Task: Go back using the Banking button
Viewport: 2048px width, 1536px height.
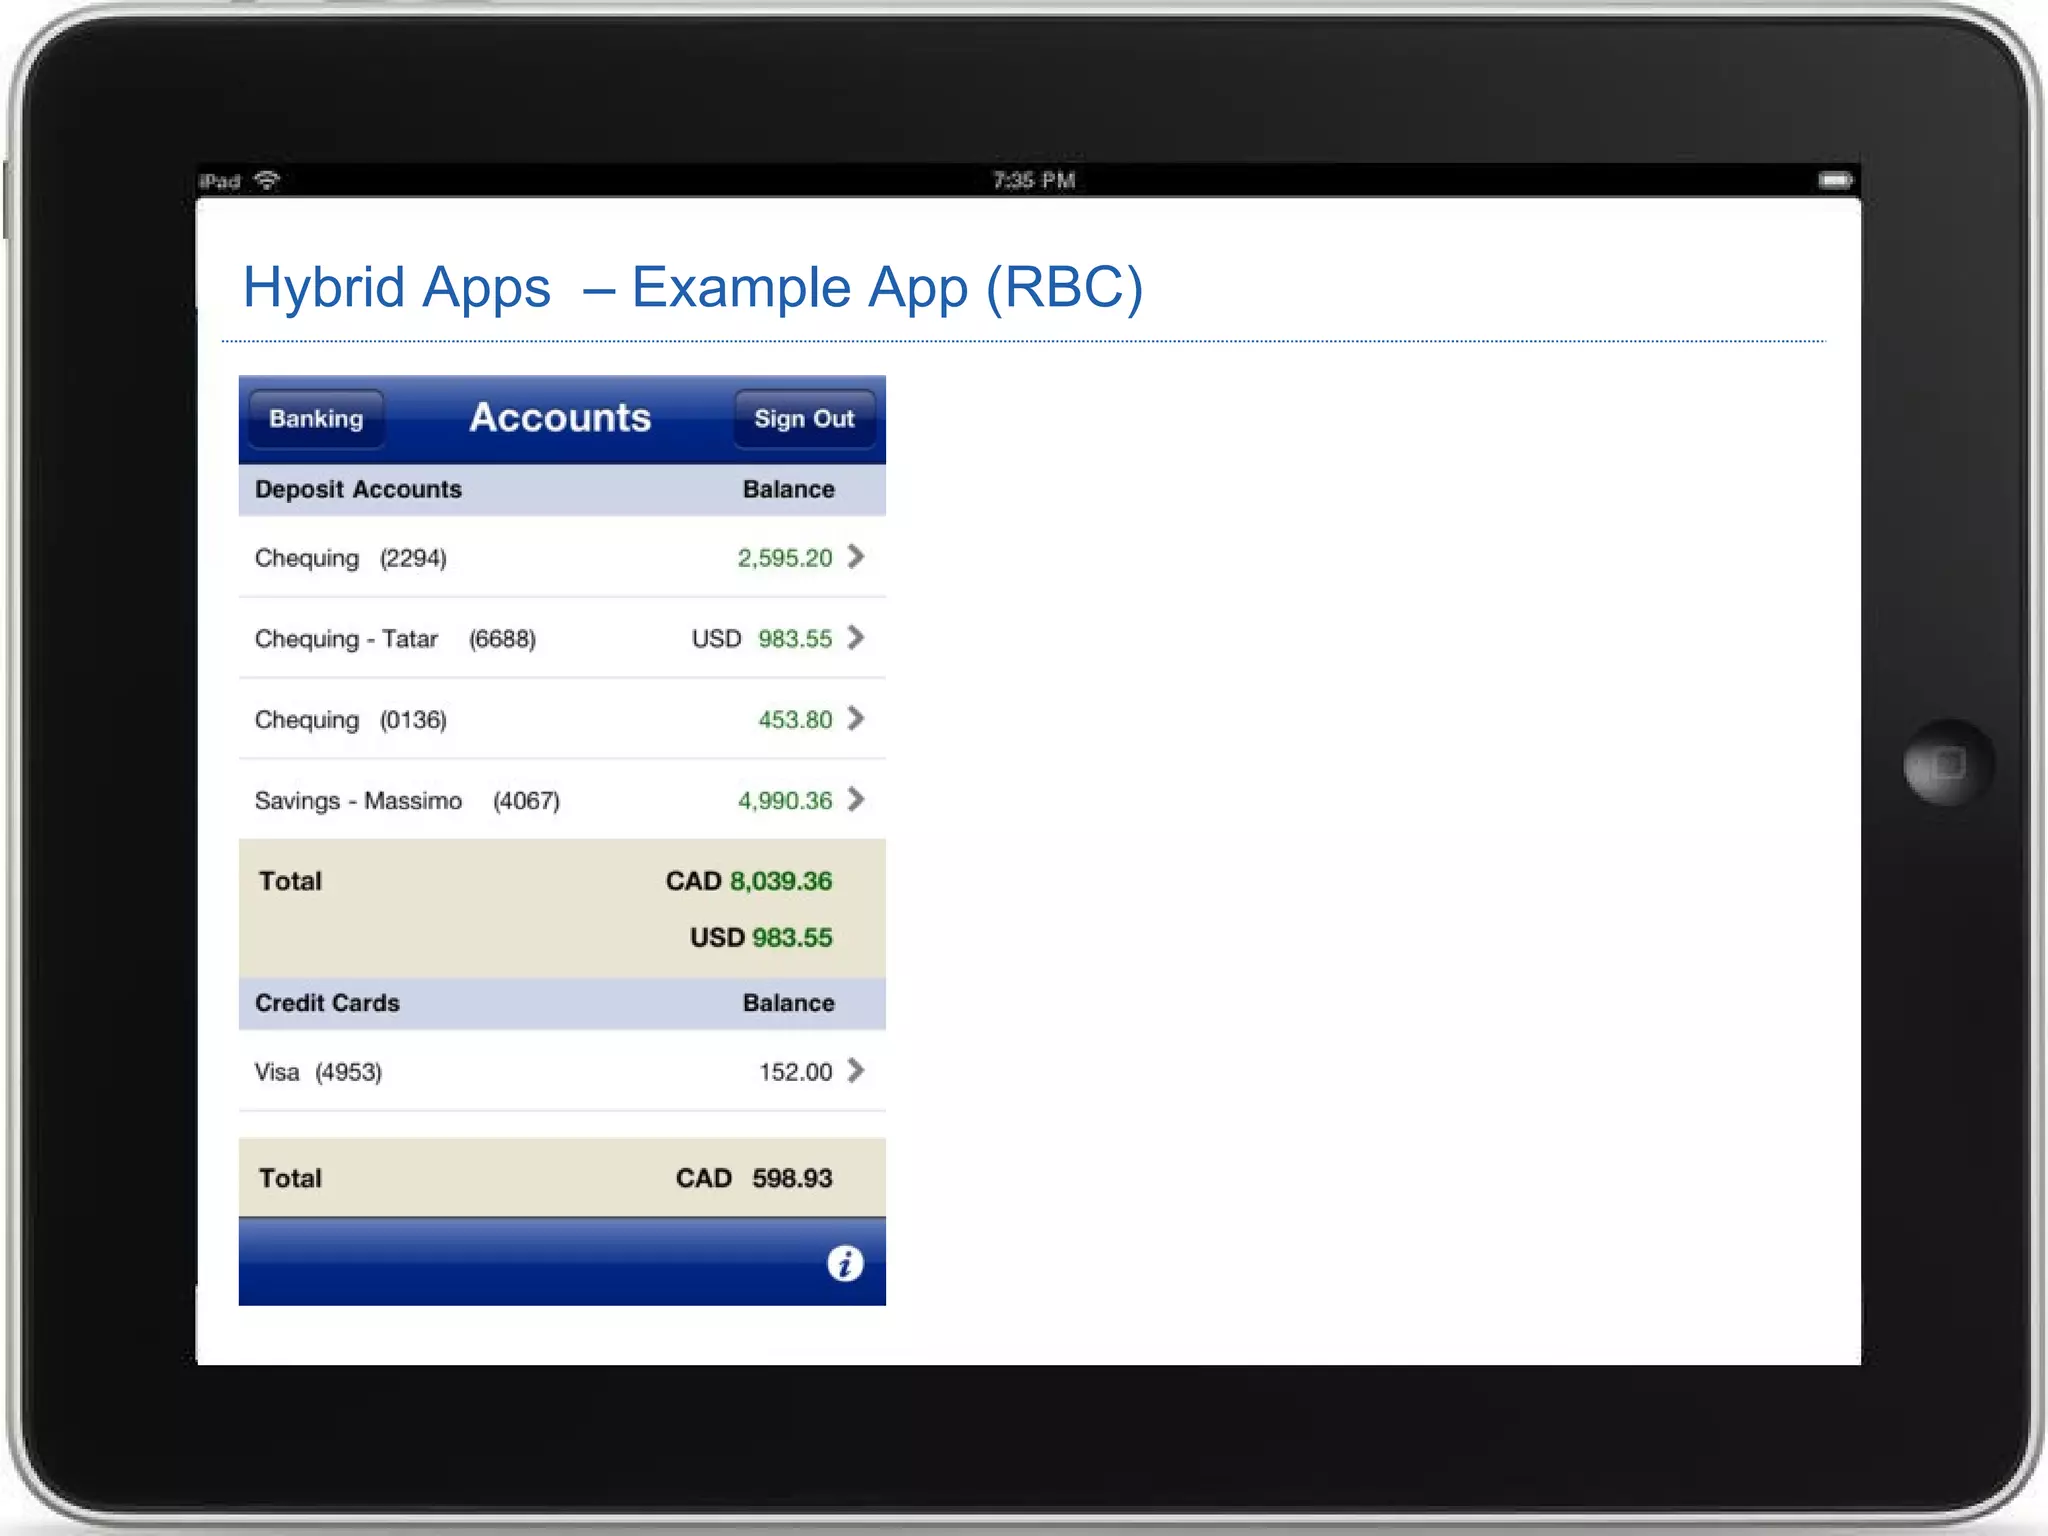Action: (316, 419)
